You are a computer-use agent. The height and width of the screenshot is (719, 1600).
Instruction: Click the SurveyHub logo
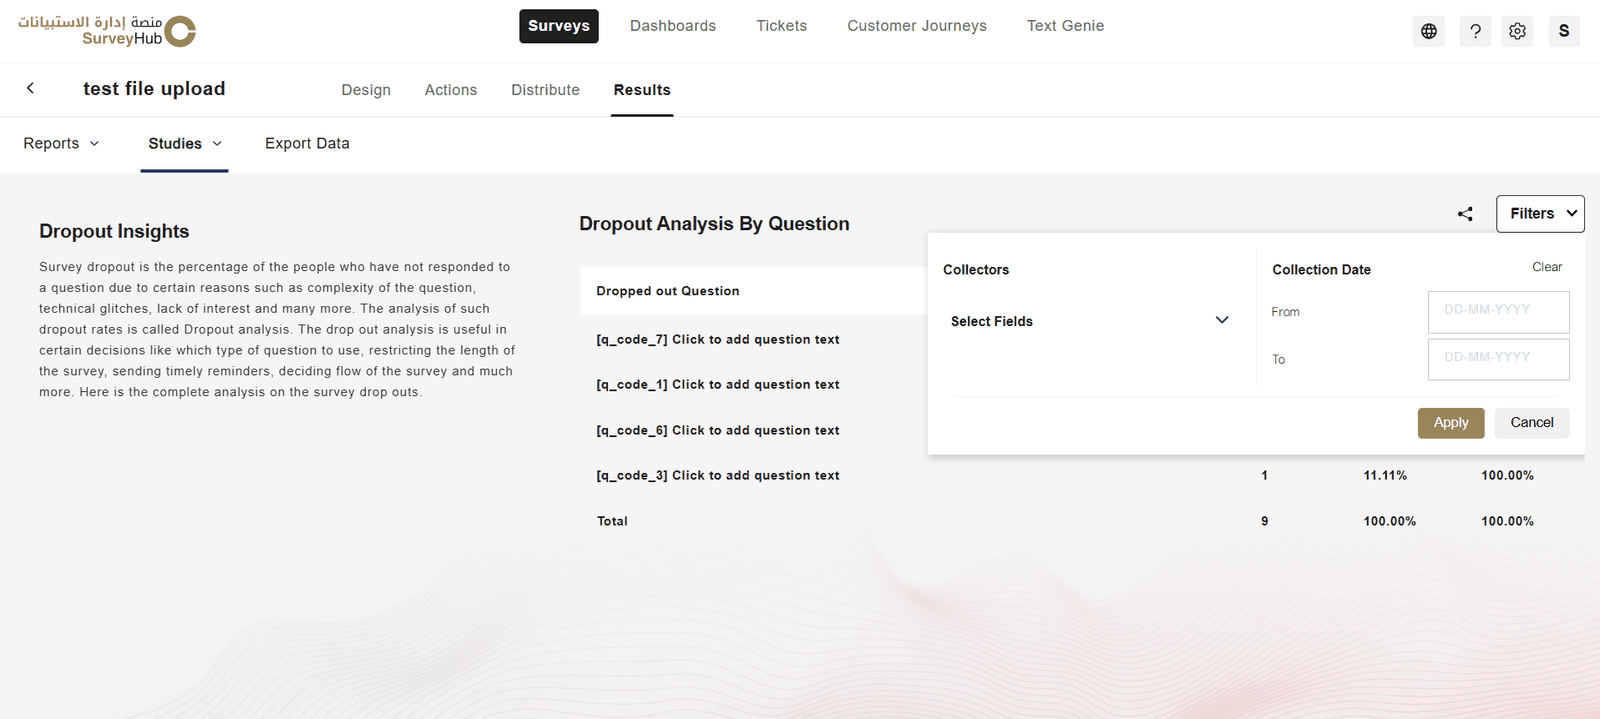pyautogui.click(x=107, y=31)
